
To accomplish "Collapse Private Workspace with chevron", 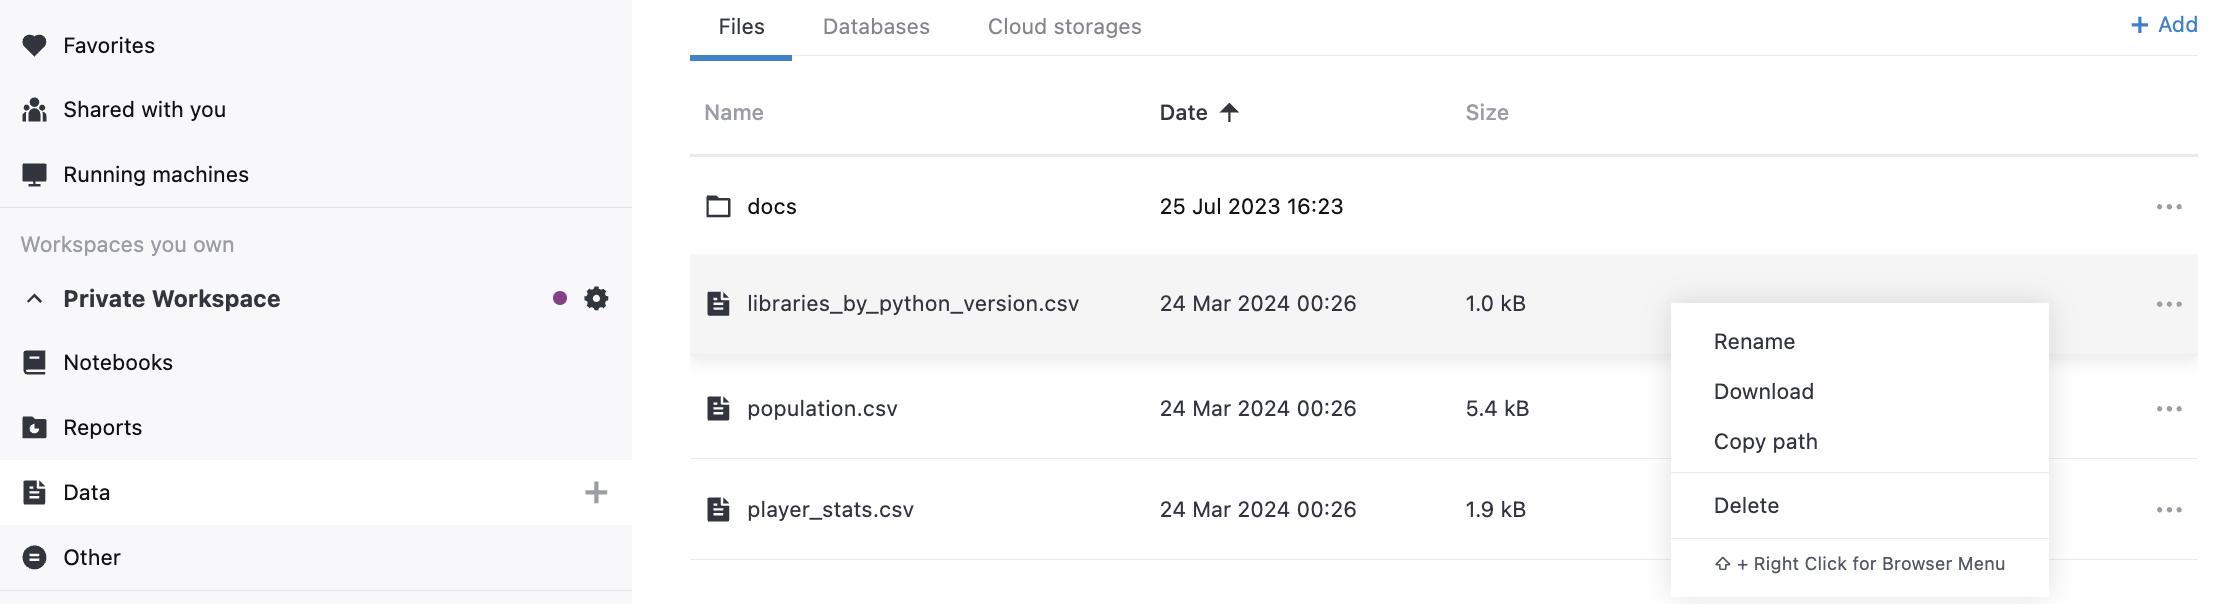I will pyautogui.click(x=34, y=299).
